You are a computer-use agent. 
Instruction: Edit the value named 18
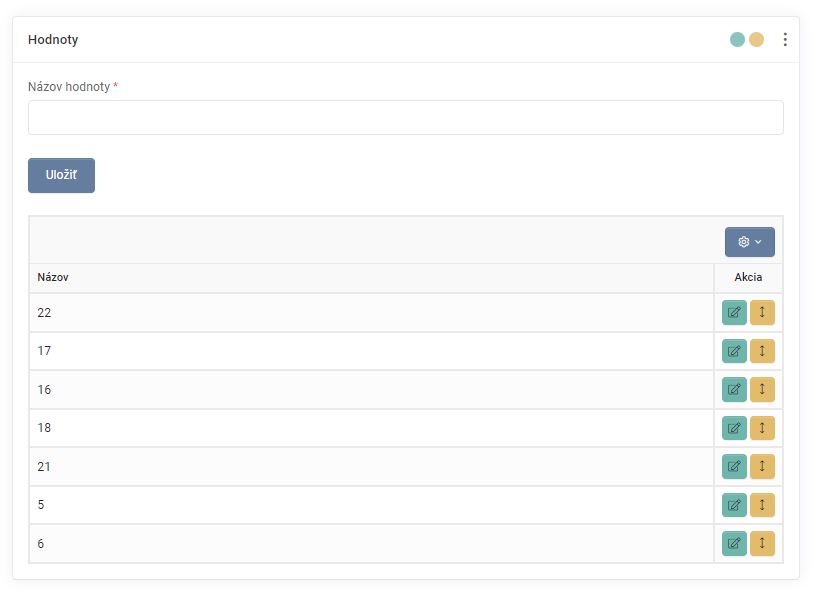click(734, 428)
